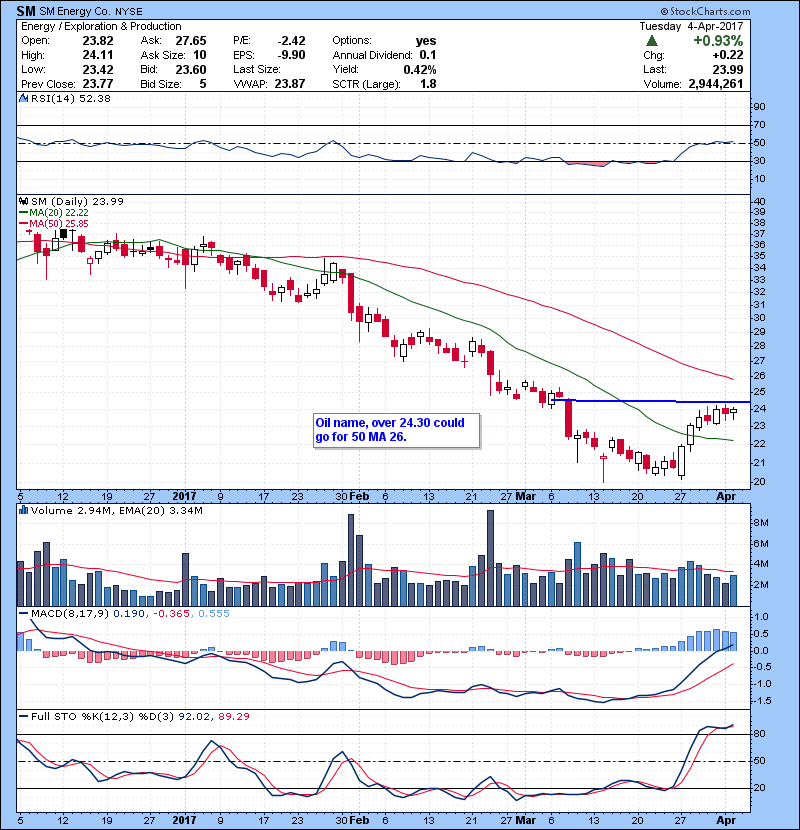This screenshot has width=800, height=830.
Task: Click the Apr label on bottom axis
Action: tap(726, 820)
